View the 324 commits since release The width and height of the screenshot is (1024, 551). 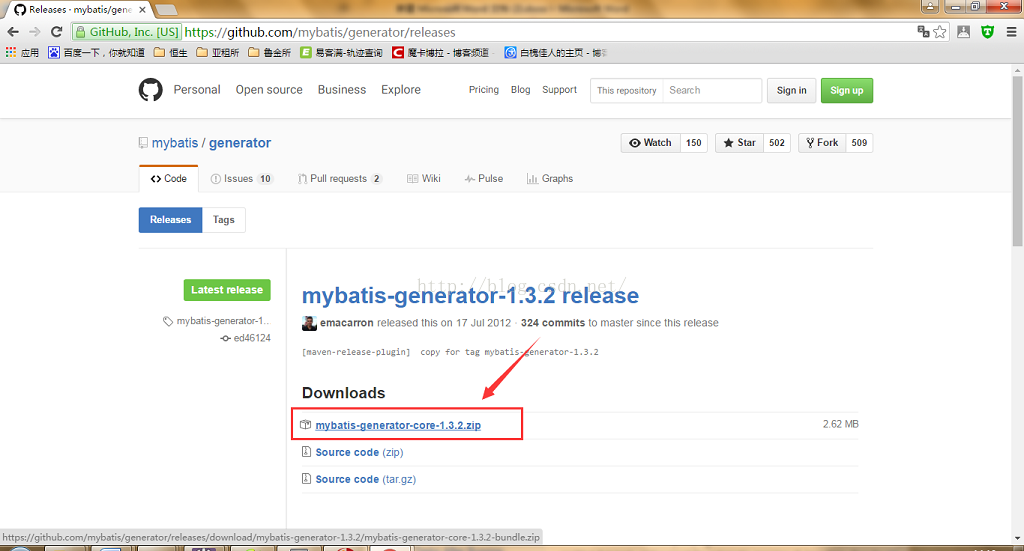552,323
